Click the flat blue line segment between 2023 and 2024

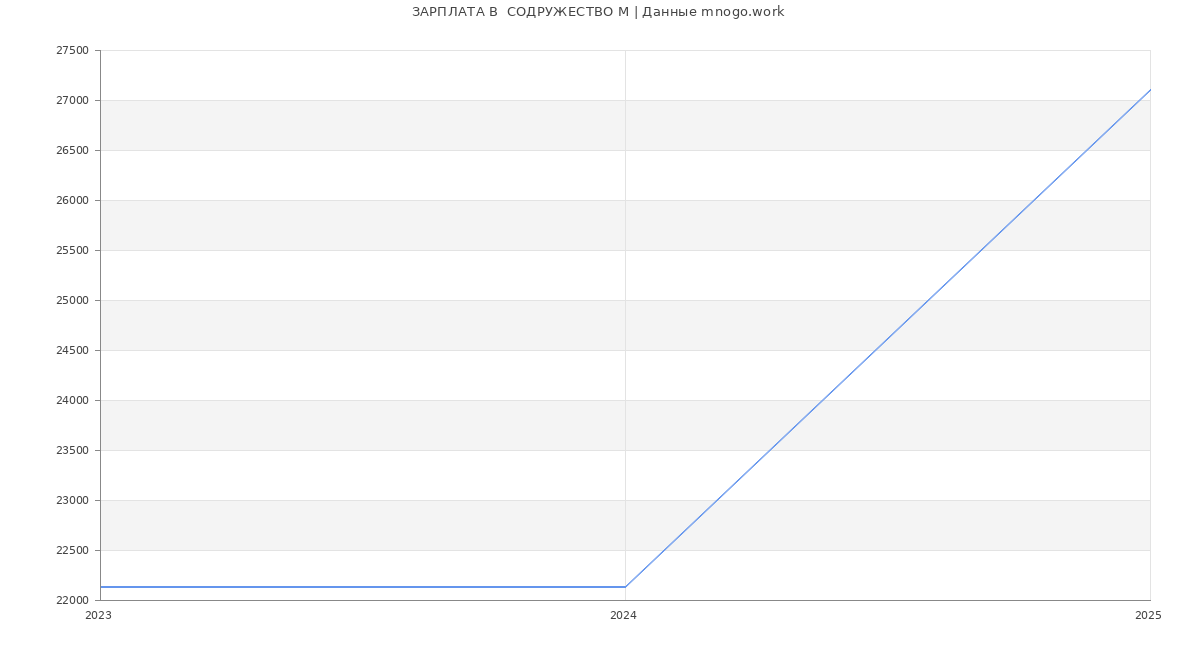[x=360, y=587]
